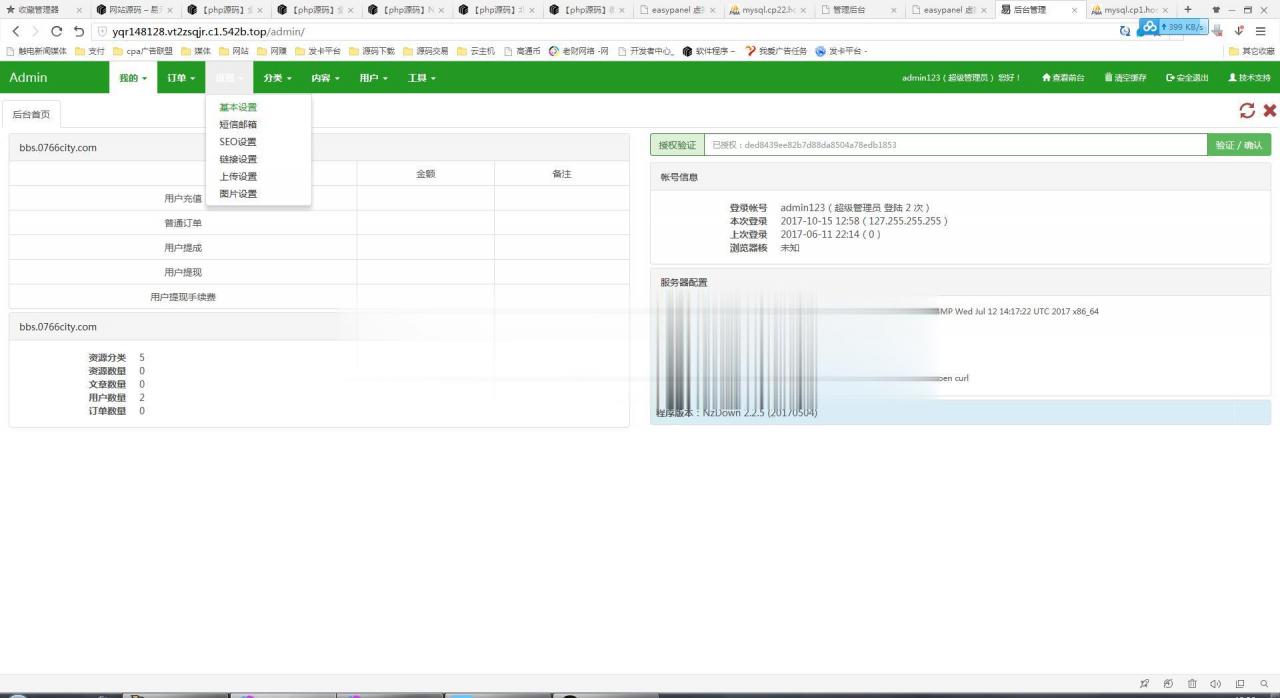Go back to the previous page
This screenshot has height=698, width=1280.
click(15, 31)
